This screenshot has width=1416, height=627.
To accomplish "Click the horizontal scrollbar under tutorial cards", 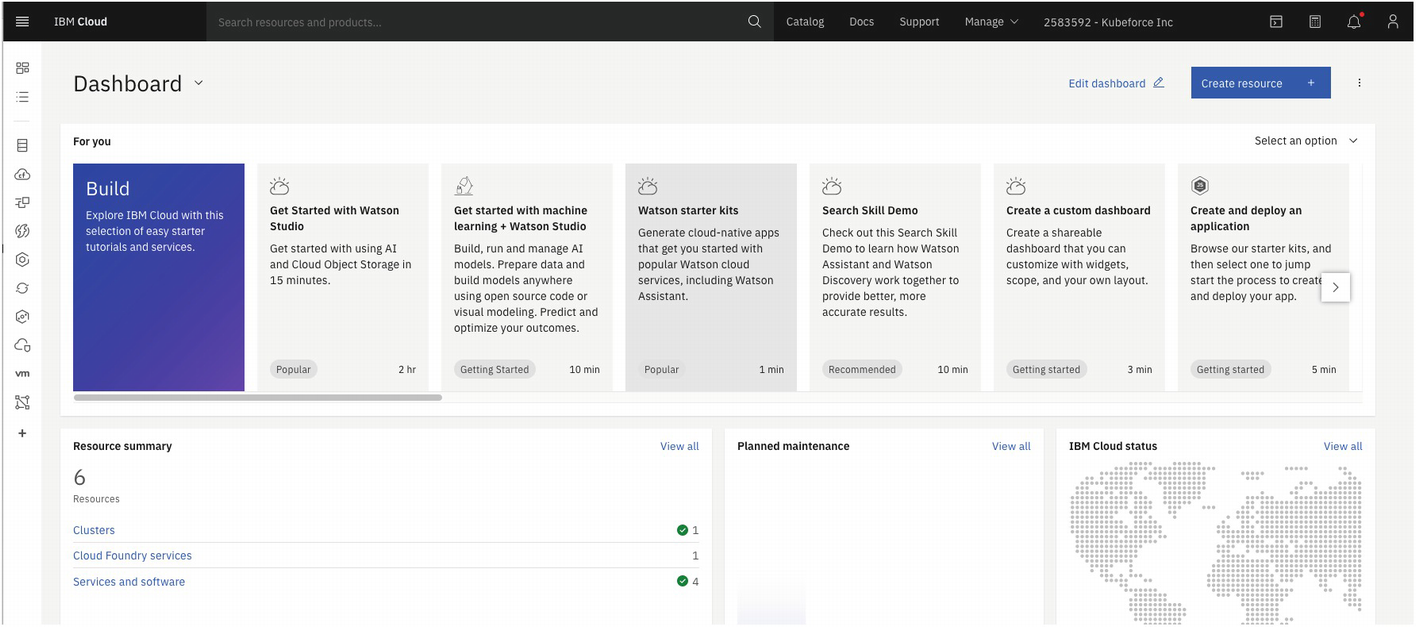I will coord(258,398).
